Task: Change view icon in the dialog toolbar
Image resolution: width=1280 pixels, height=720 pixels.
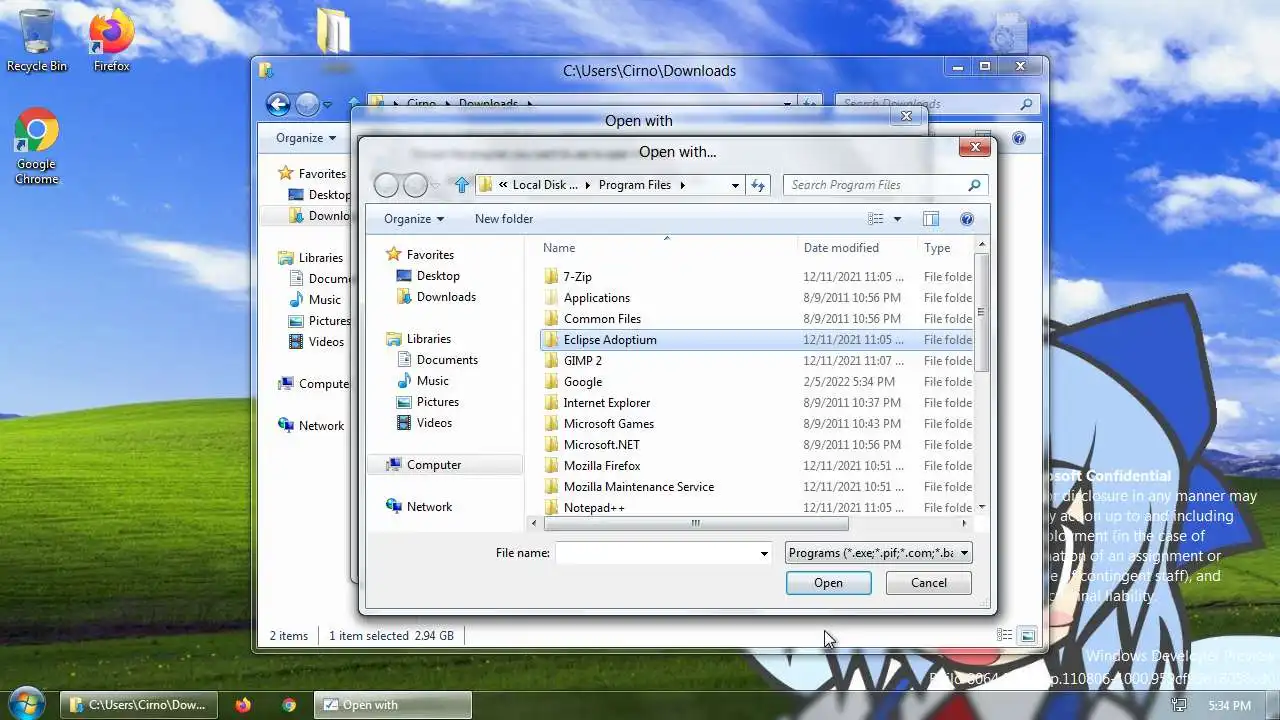Action: click(876, 219)
